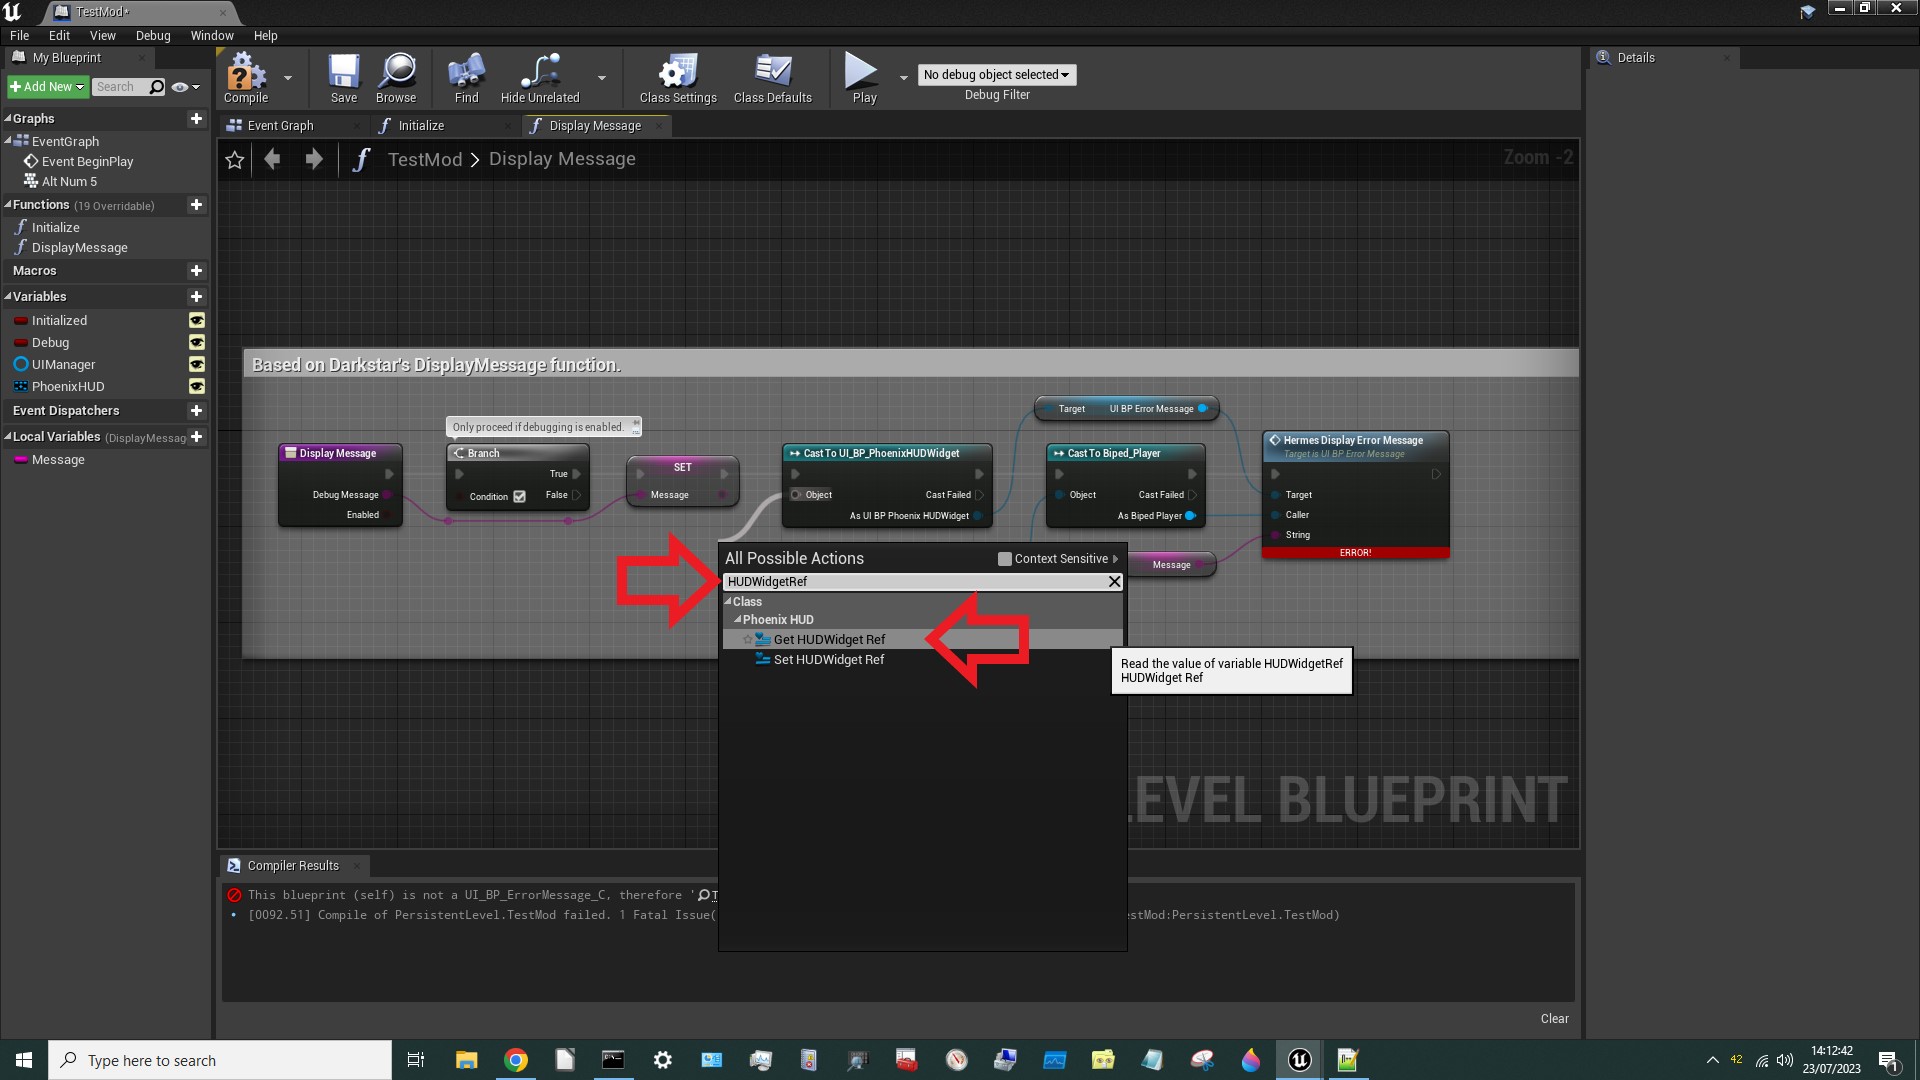Open Task View on the taskbar
The height and width of the screenshot is (1080, 1920).
point(416,1060)
